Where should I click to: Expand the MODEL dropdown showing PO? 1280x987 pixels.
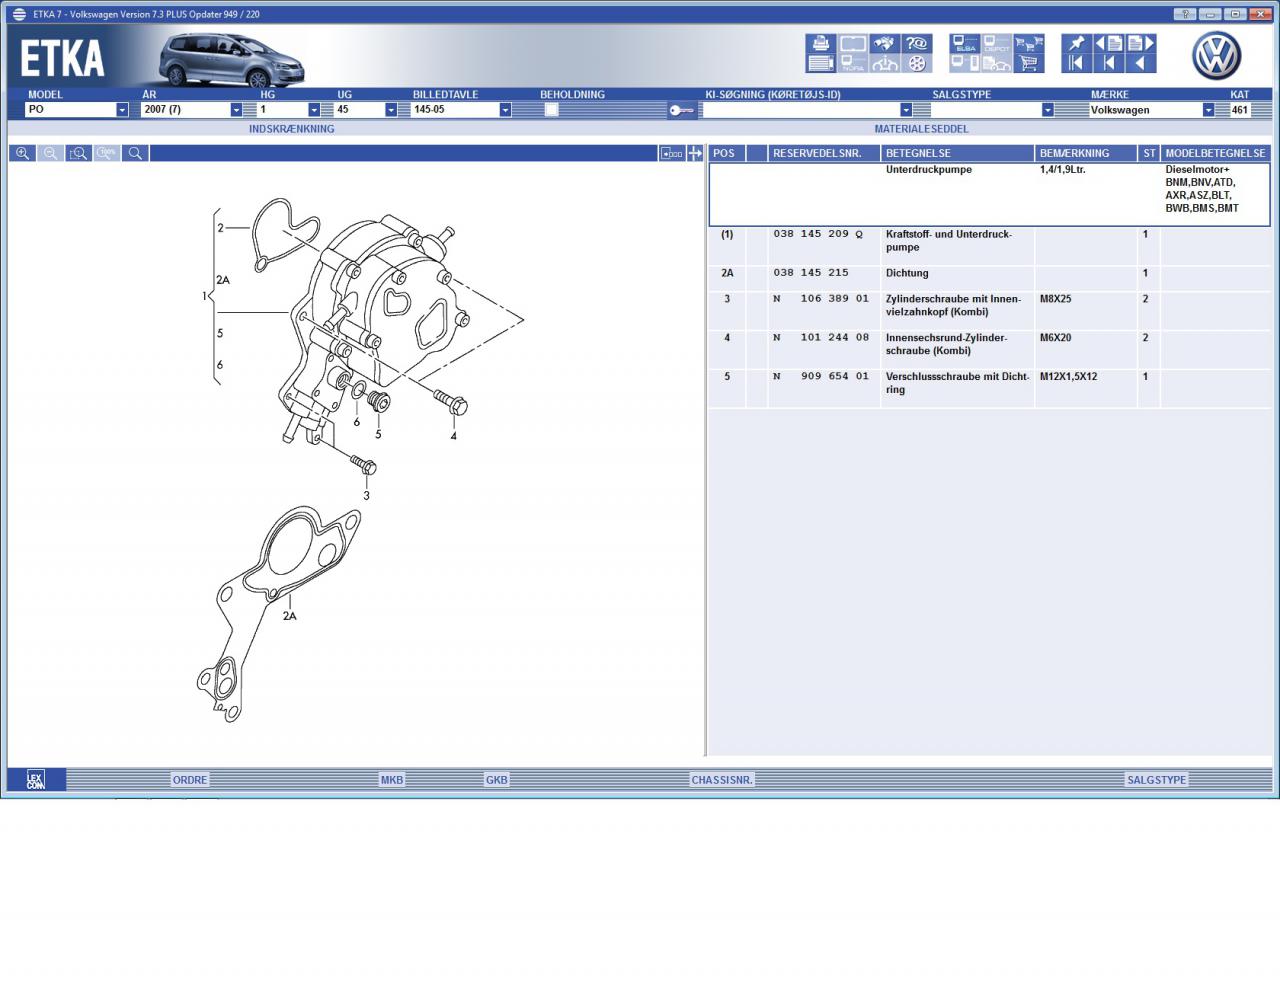[122, 110]
